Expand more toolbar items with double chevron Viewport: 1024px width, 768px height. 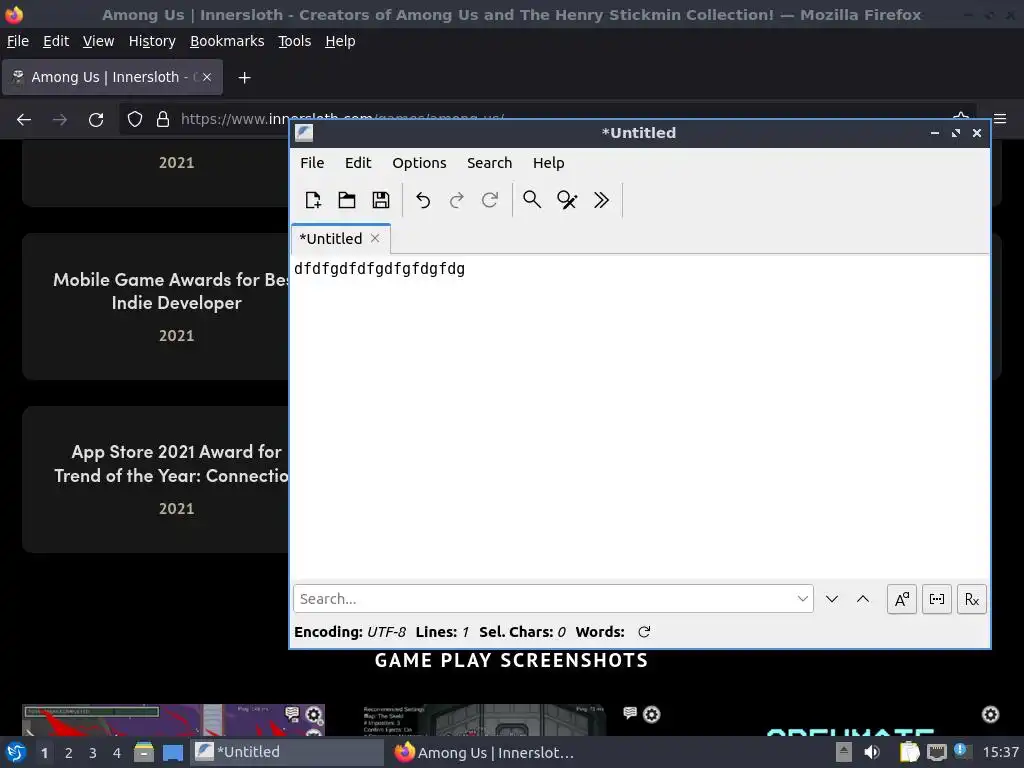(601, 200)
